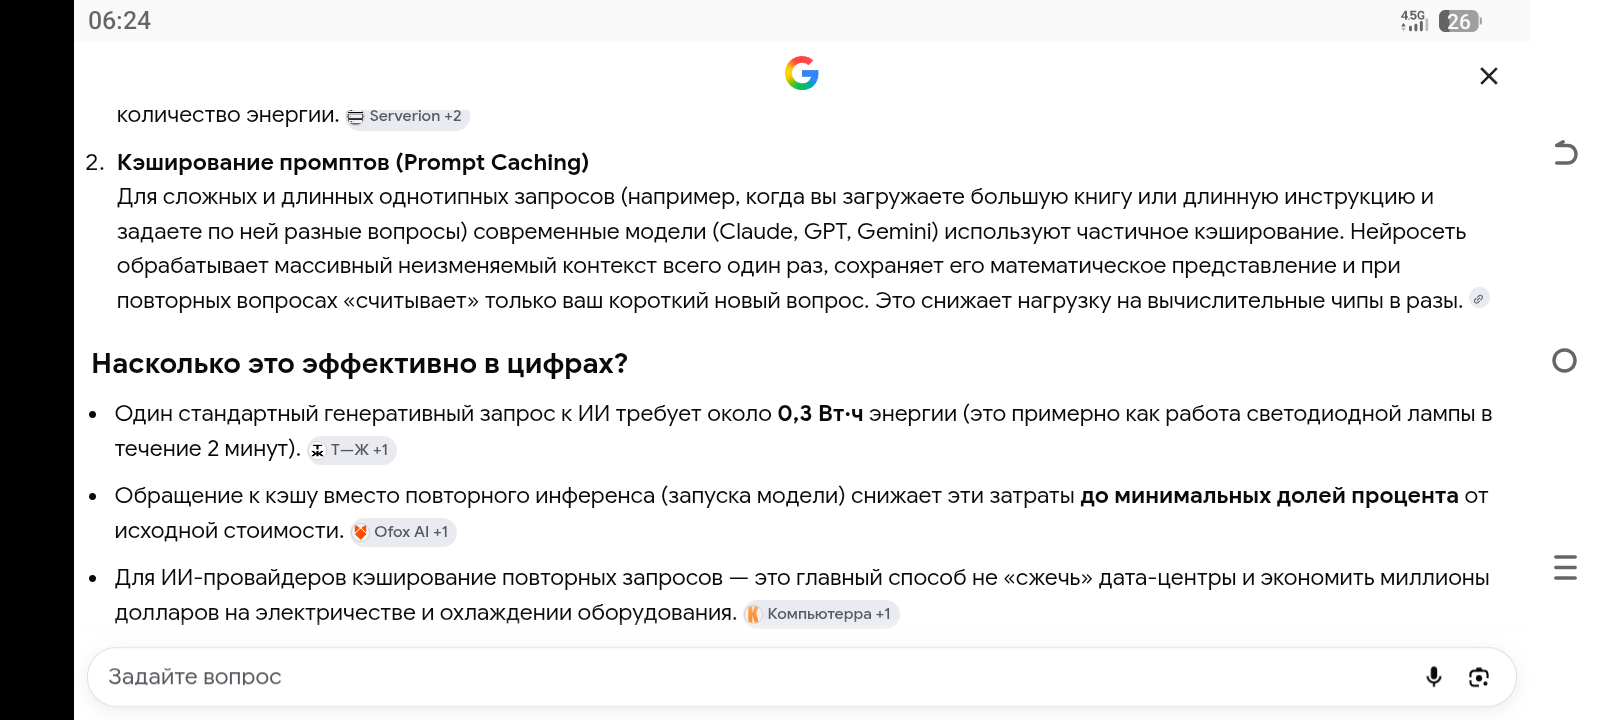Open the Serverion +2 source chip
The image size is (1600, 720).
coord(408,116)
